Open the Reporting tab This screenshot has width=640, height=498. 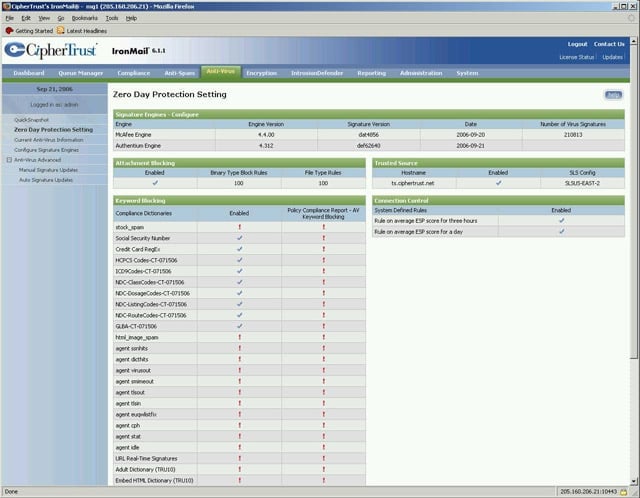click(x=371, y=73)
